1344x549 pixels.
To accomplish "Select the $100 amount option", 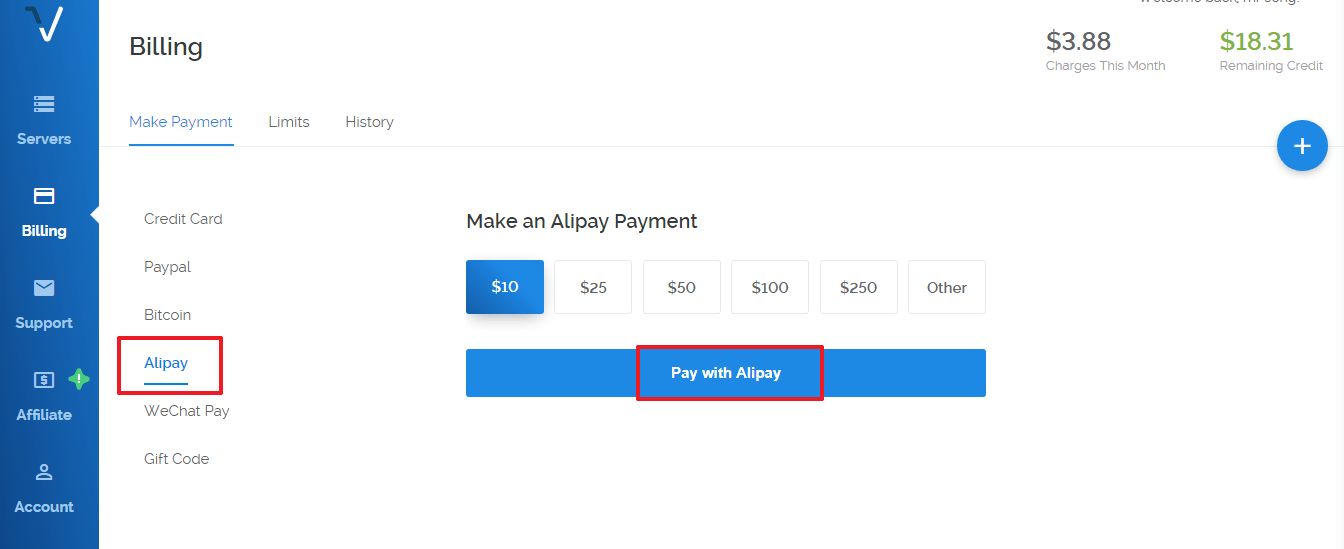I will tap(770, 287).
